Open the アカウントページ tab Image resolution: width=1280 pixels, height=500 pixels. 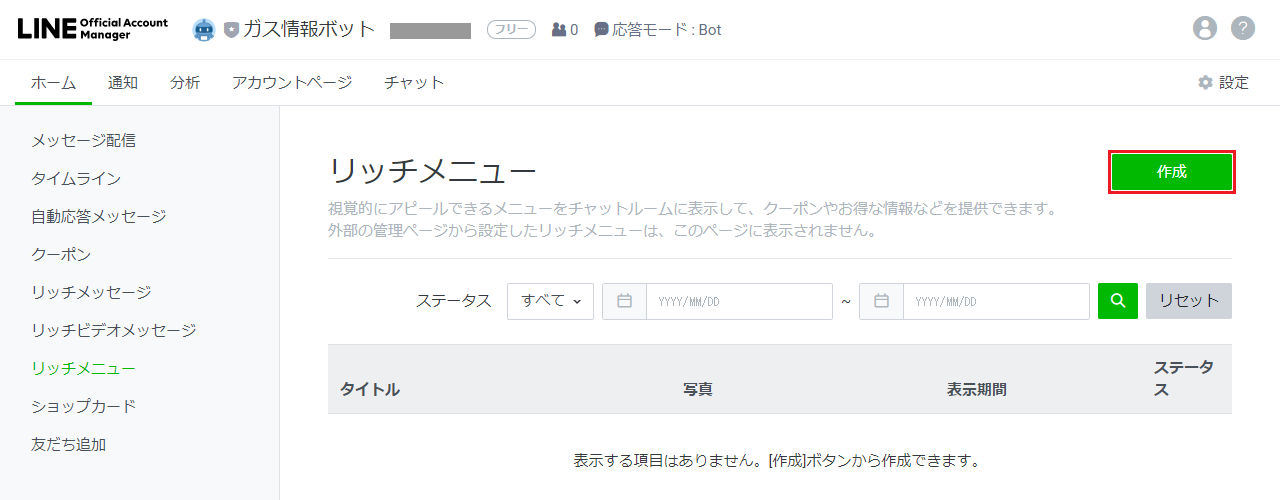292,83
